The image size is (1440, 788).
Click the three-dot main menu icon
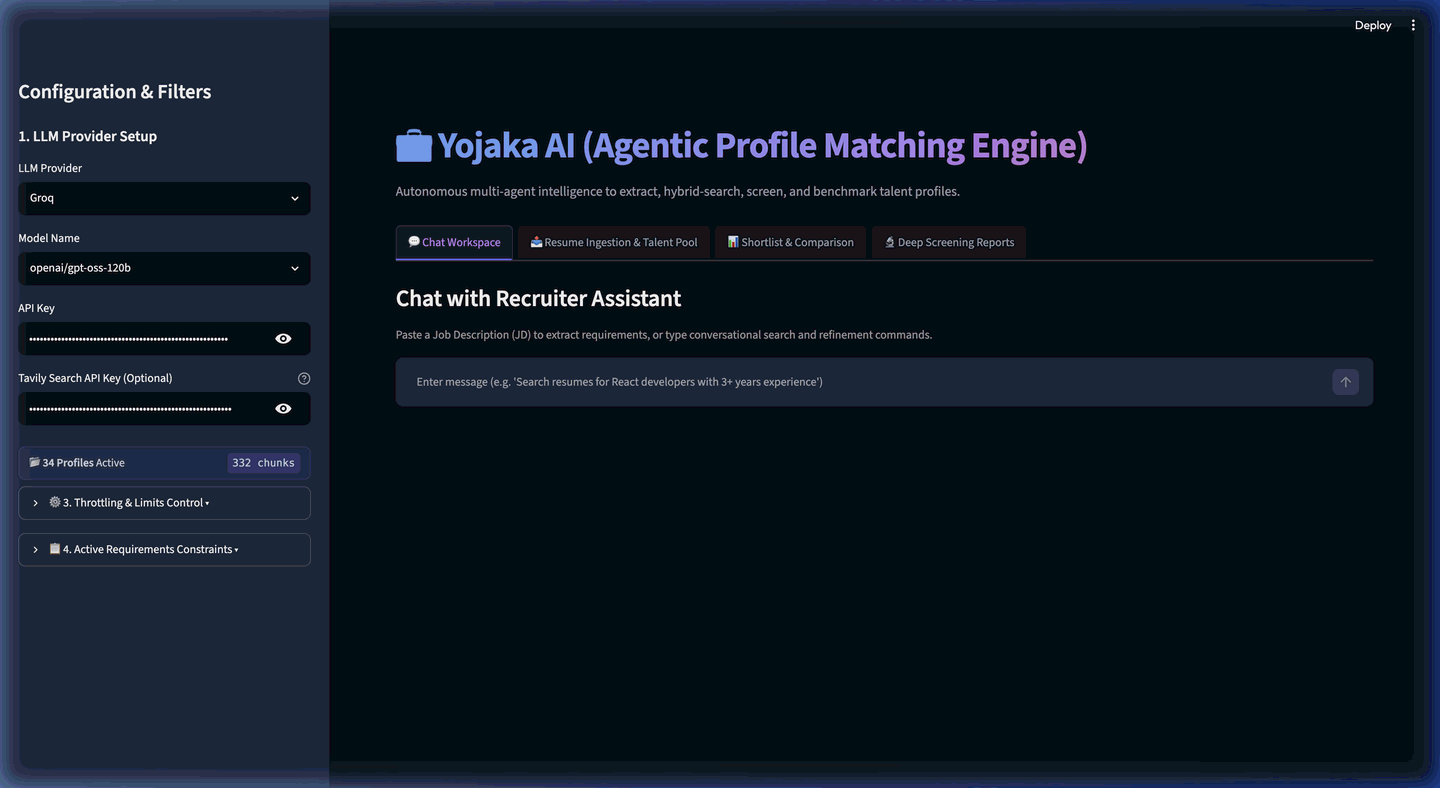[x=1413, y=25]
